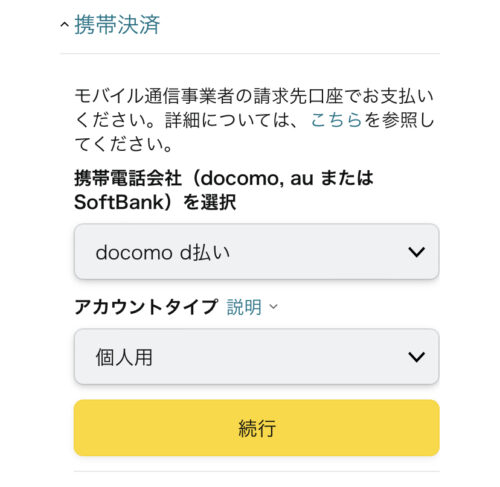Image resolution: width=500 pixels, height=487 pixels.
Task: Click the アカウントタイプ field label
Action: tap(146, 307)
